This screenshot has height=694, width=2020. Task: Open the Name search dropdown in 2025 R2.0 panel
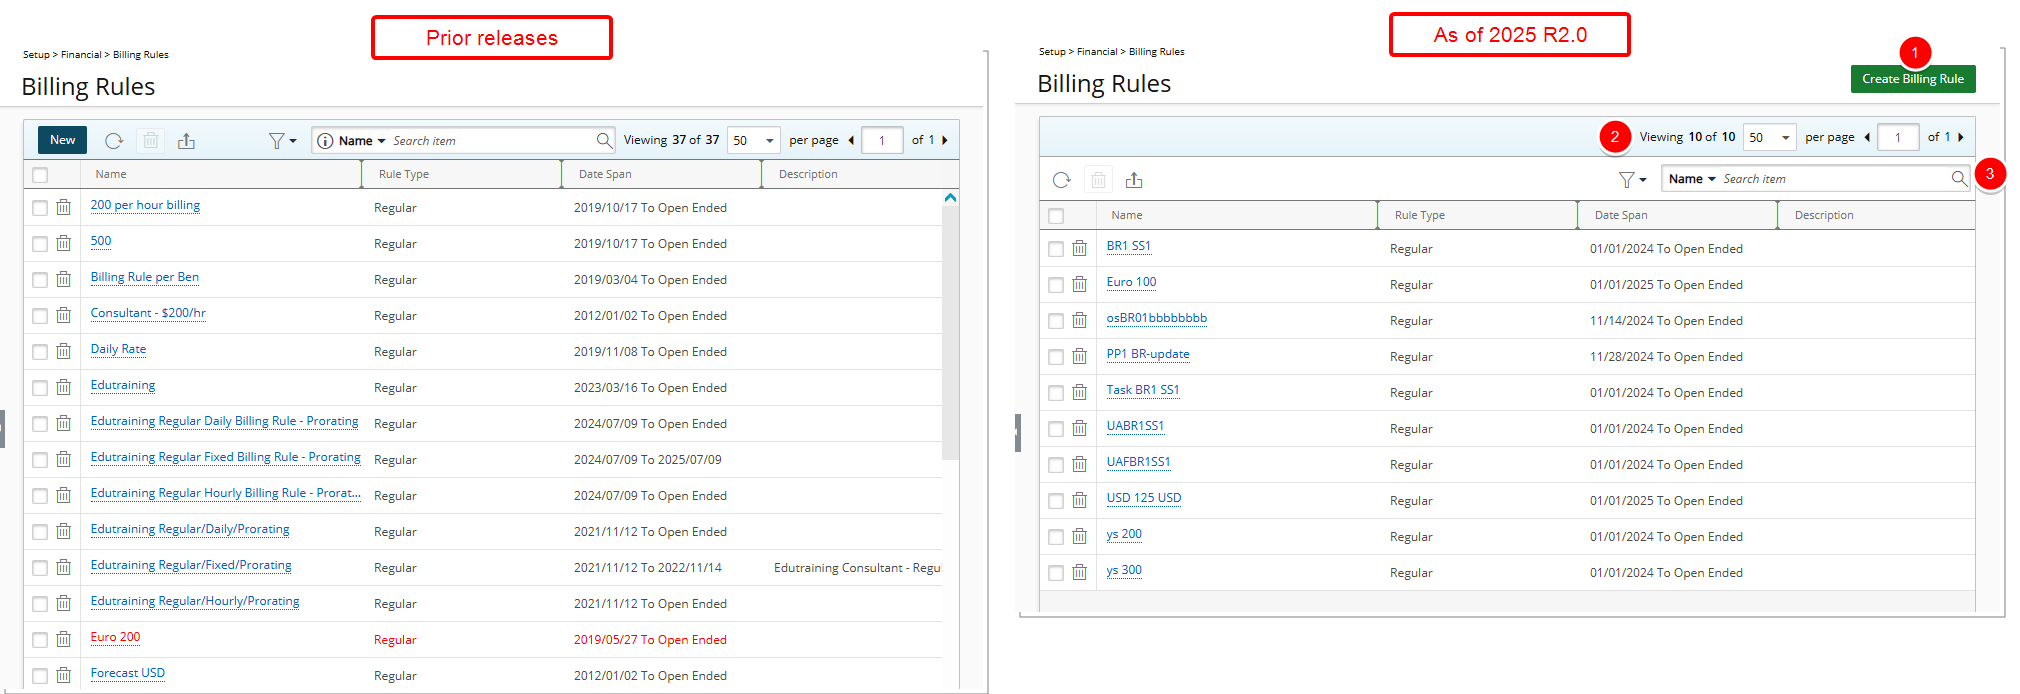[1692, 179]
